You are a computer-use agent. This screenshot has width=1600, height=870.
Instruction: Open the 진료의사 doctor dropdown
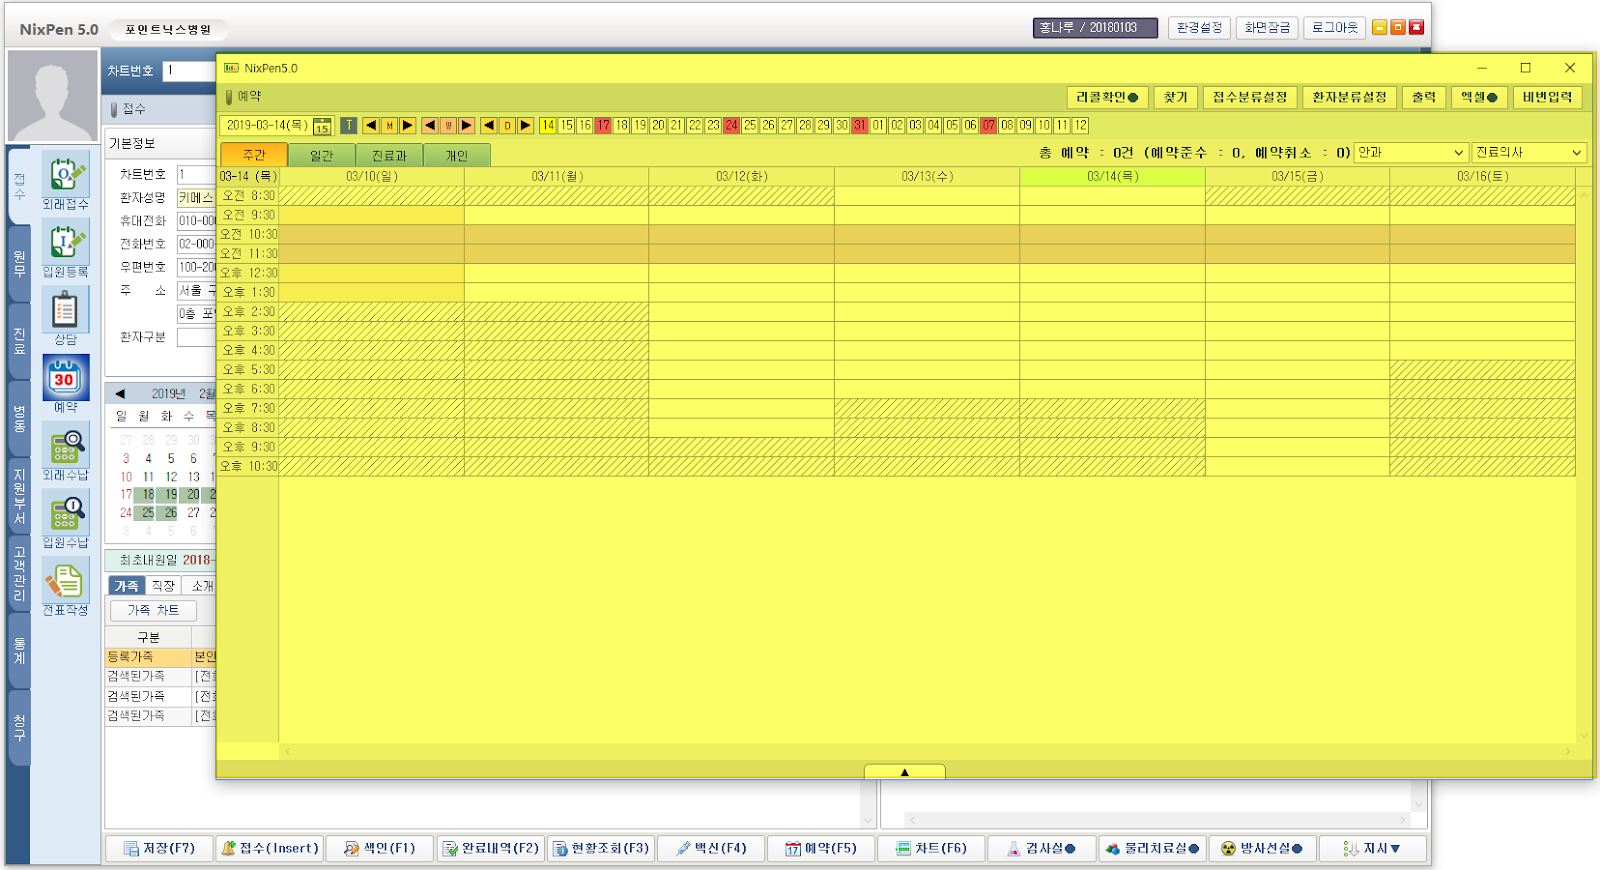1528,153
